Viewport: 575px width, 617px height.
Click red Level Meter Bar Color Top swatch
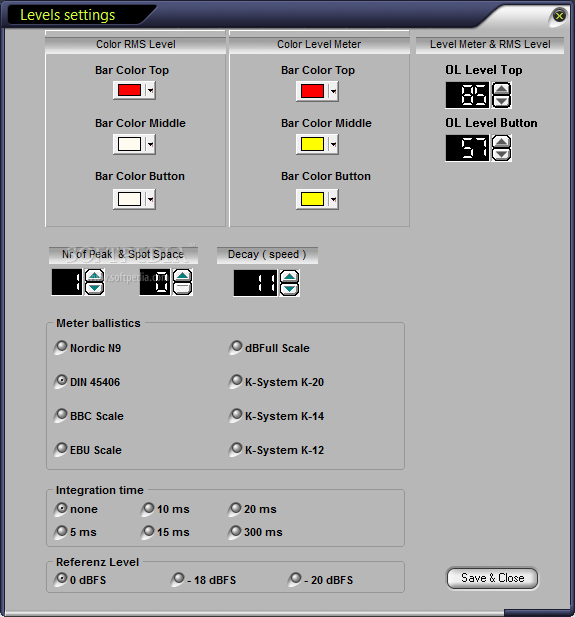click(x=312, y=91)
